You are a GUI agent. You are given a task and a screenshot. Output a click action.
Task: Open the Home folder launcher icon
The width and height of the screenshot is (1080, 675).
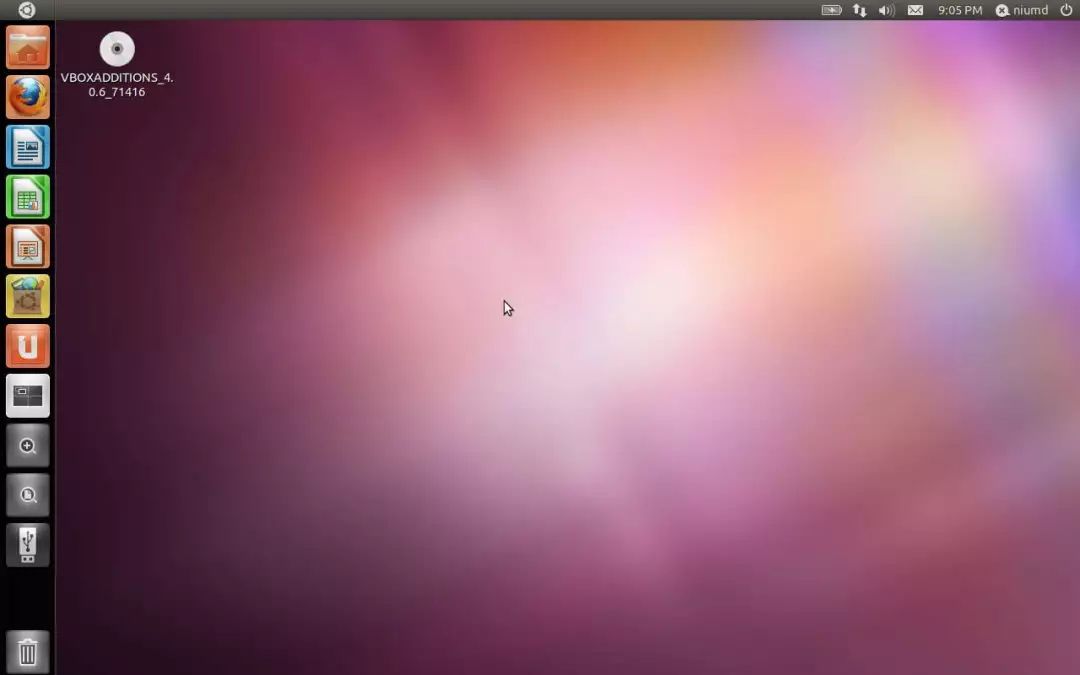click(x=27, y=47)
